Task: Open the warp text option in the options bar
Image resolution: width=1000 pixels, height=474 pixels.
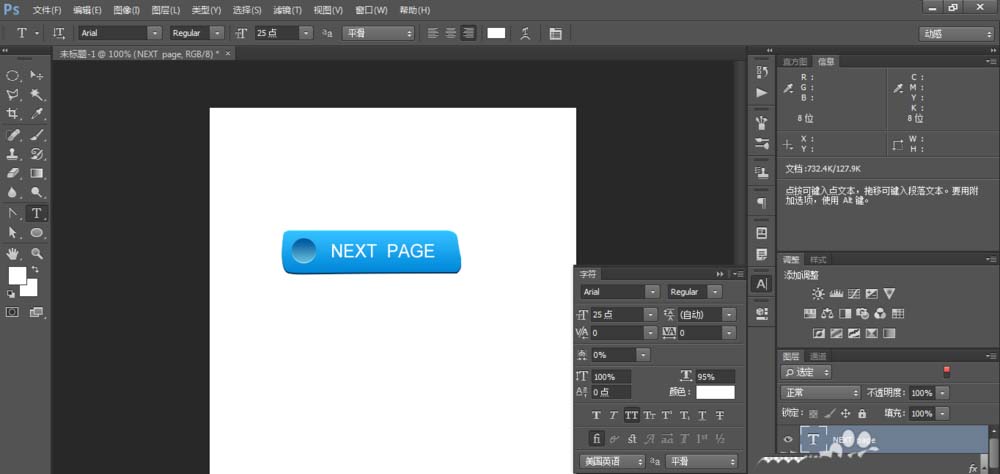Action: tap(525, 33)
